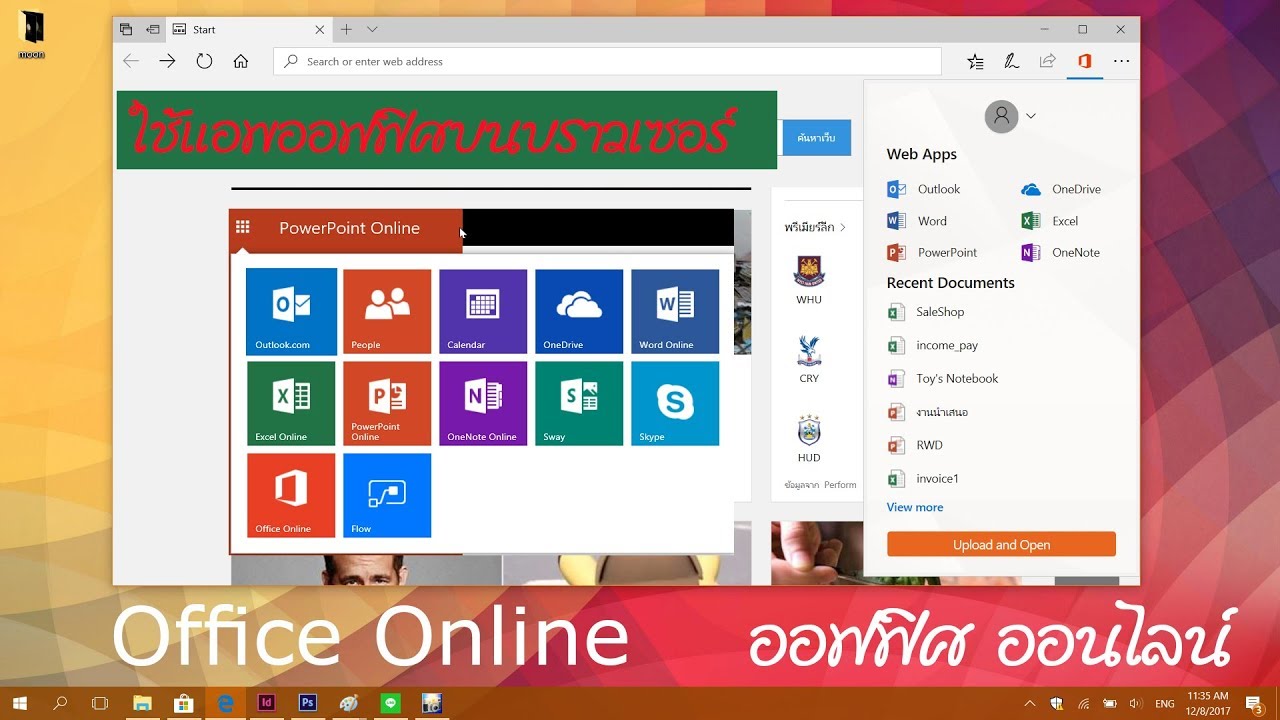
Task: Open the LINE app on the taskbar
Action: tap(390, 703)
